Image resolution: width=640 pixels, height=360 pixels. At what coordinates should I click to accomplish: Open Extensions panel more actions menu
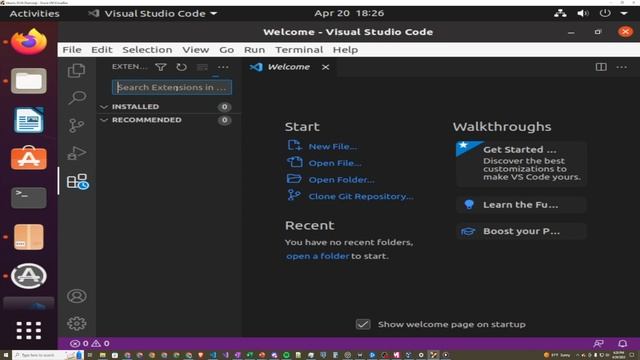(x=223, y=67)
